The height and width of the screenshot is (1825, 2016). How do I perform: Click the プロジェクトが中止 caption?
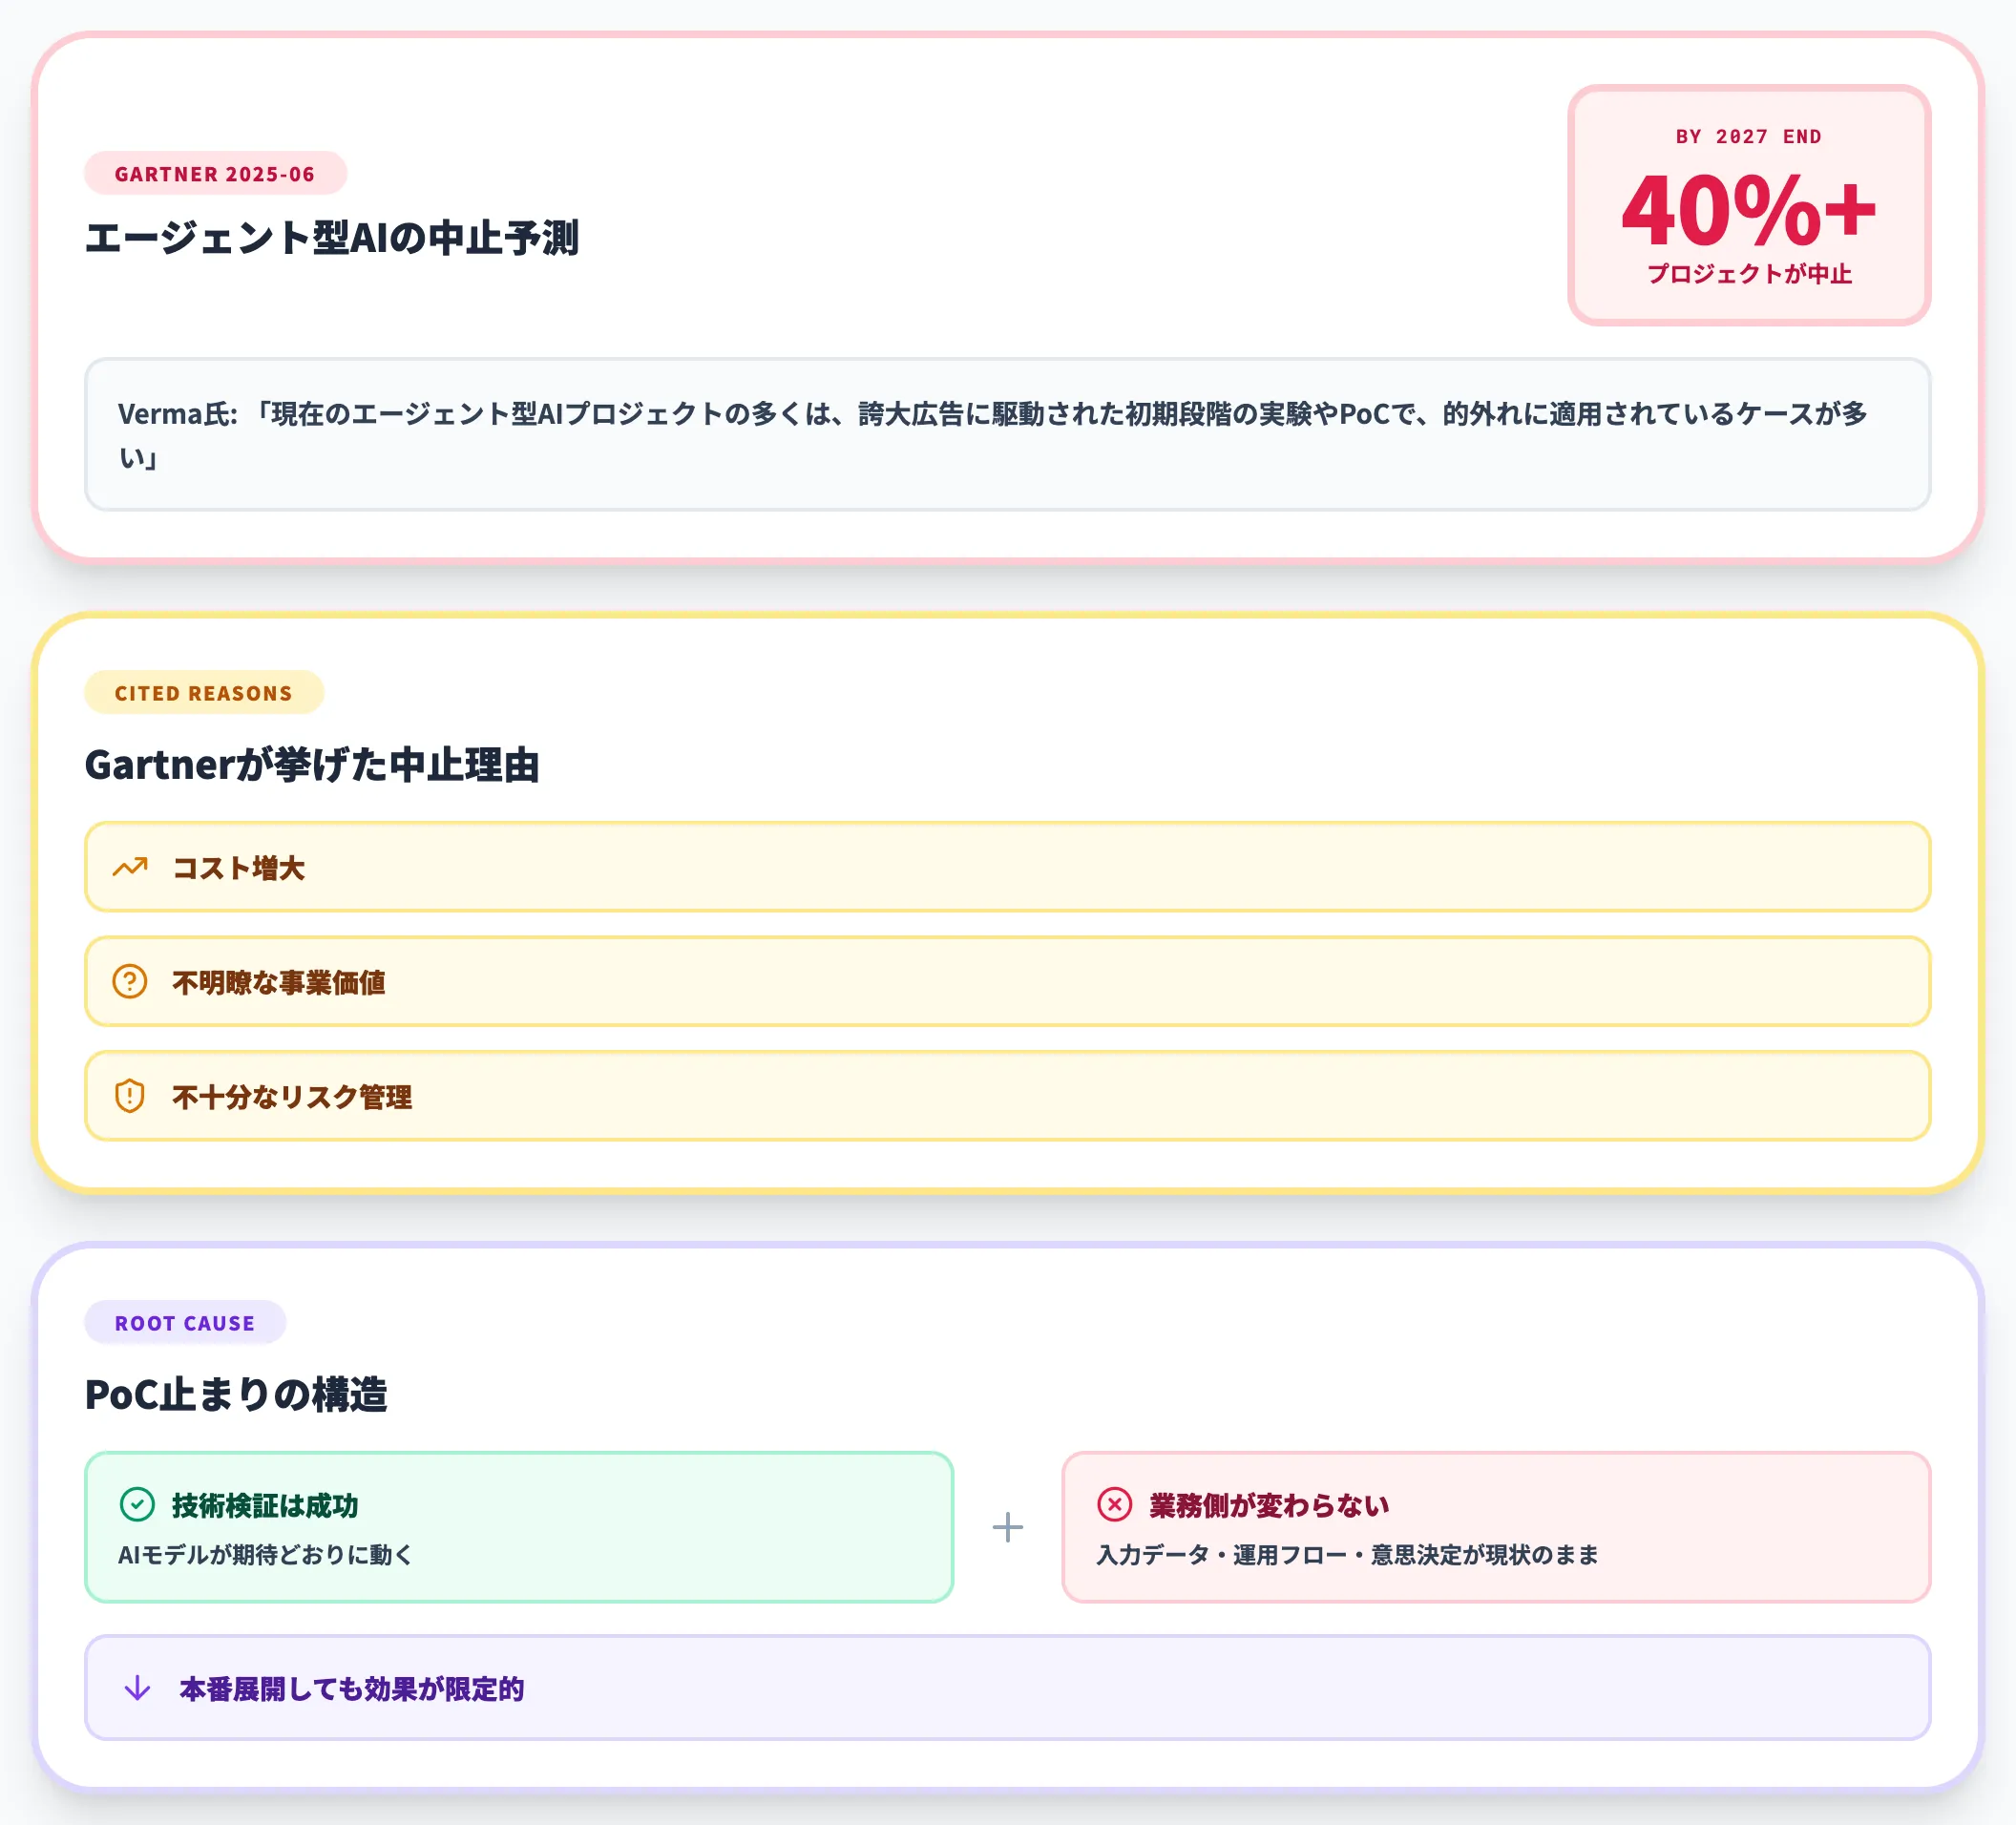(1749, 273)
